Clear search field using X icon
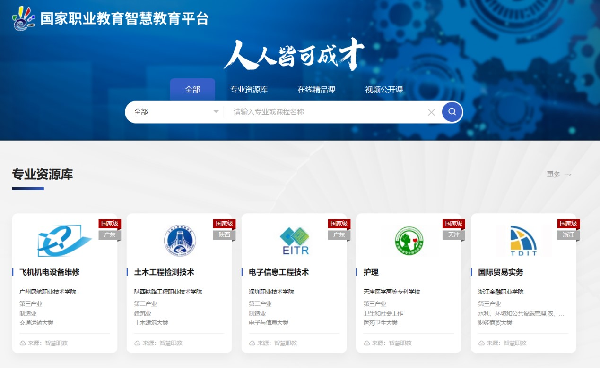This screenshot has height=368, width=600. click(431, 112)
